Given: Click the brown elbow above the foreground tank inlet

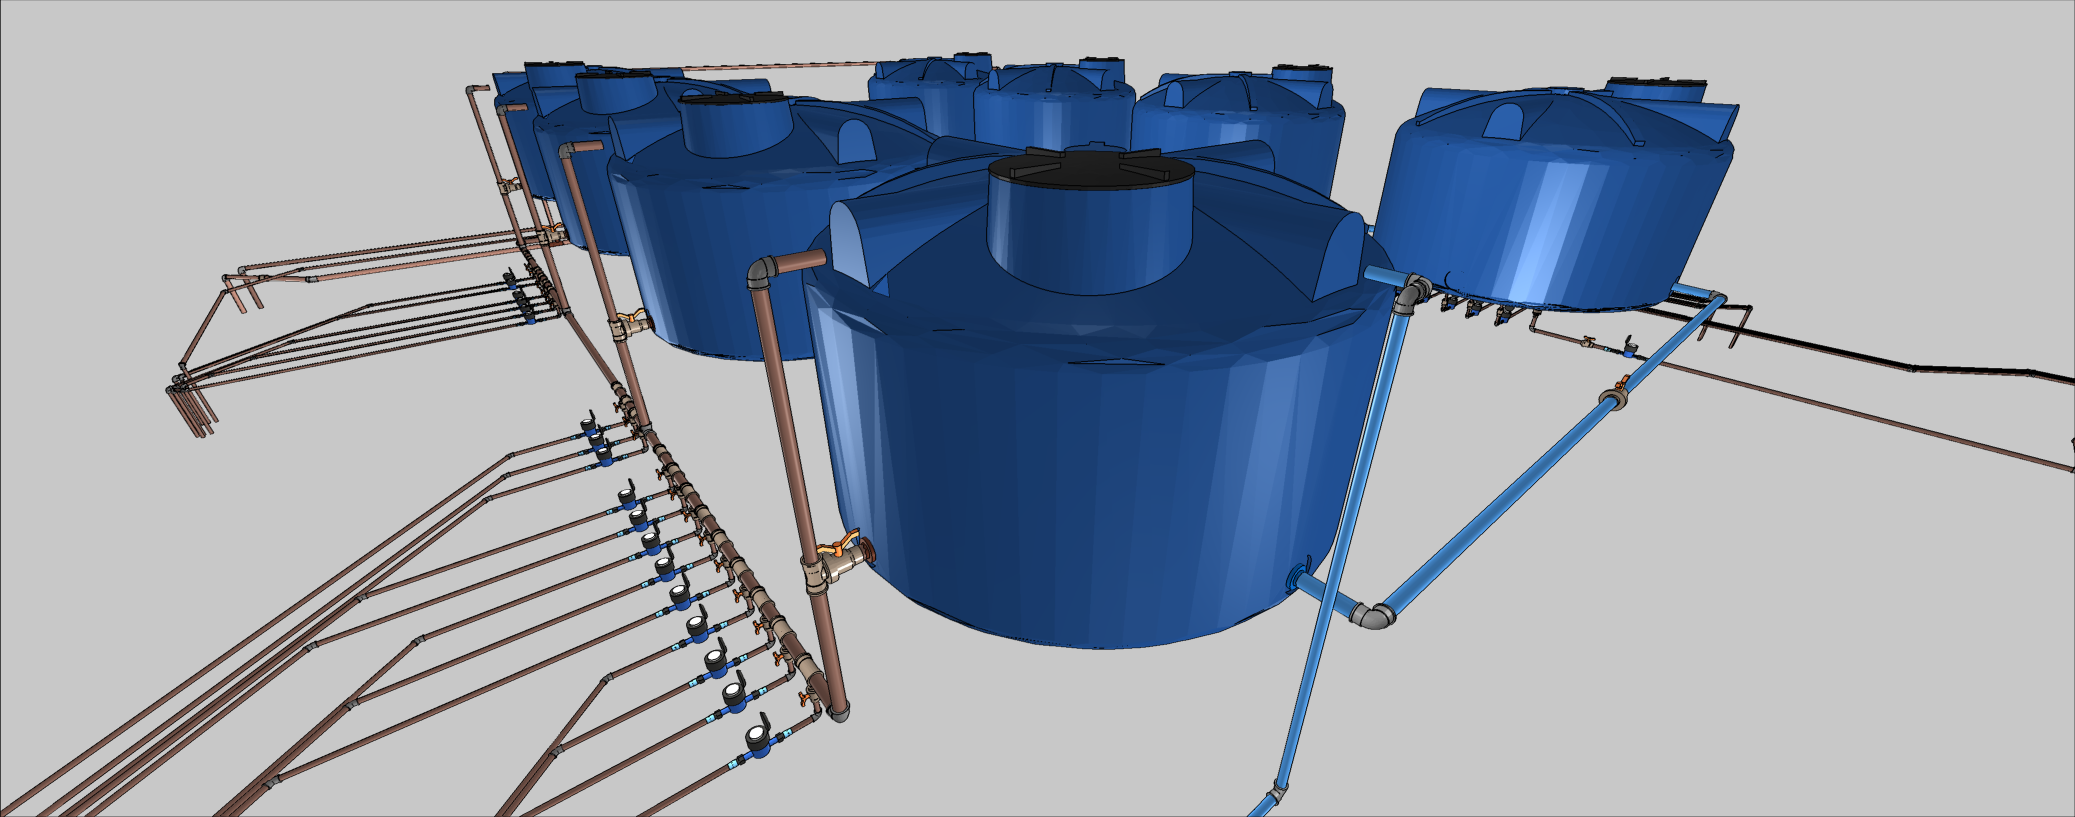Looking at the screenshot, I should pos(762,271).
